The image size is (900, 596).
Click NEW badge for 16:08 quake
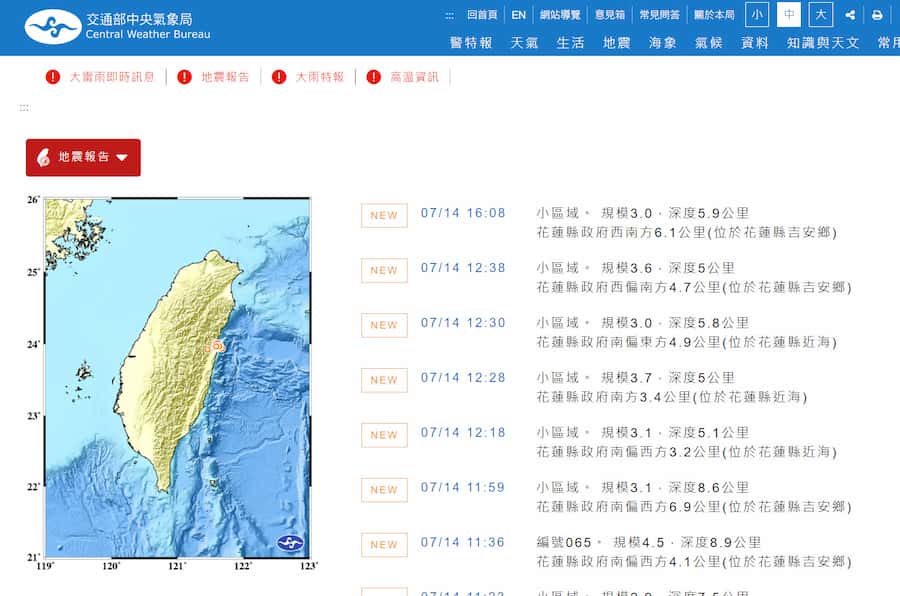[384, 215]
